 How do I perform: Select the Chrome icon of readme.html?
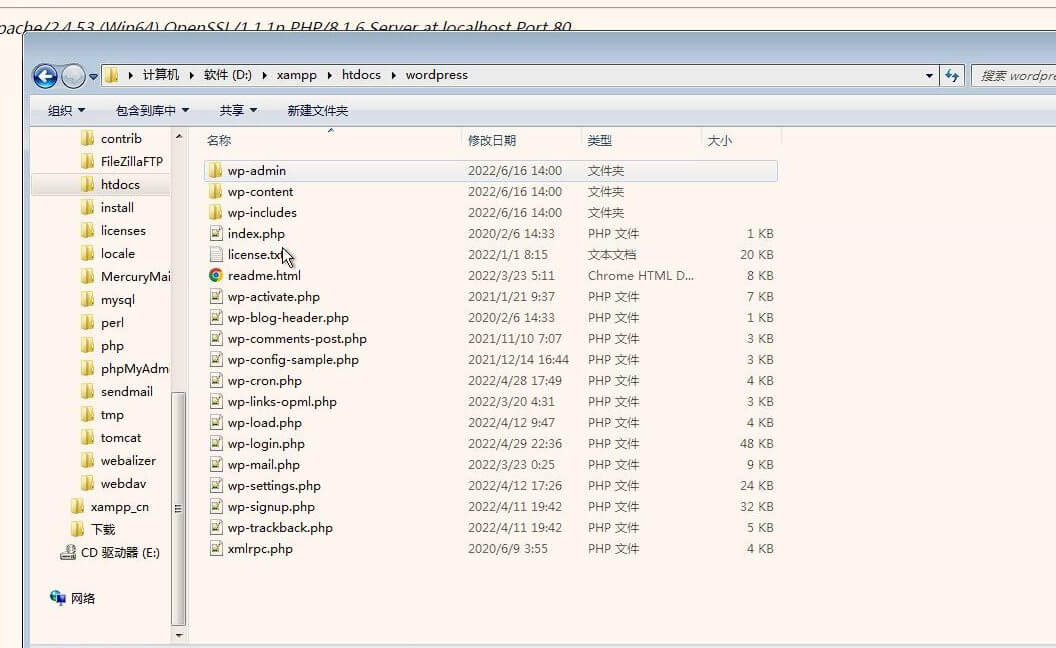216,275
